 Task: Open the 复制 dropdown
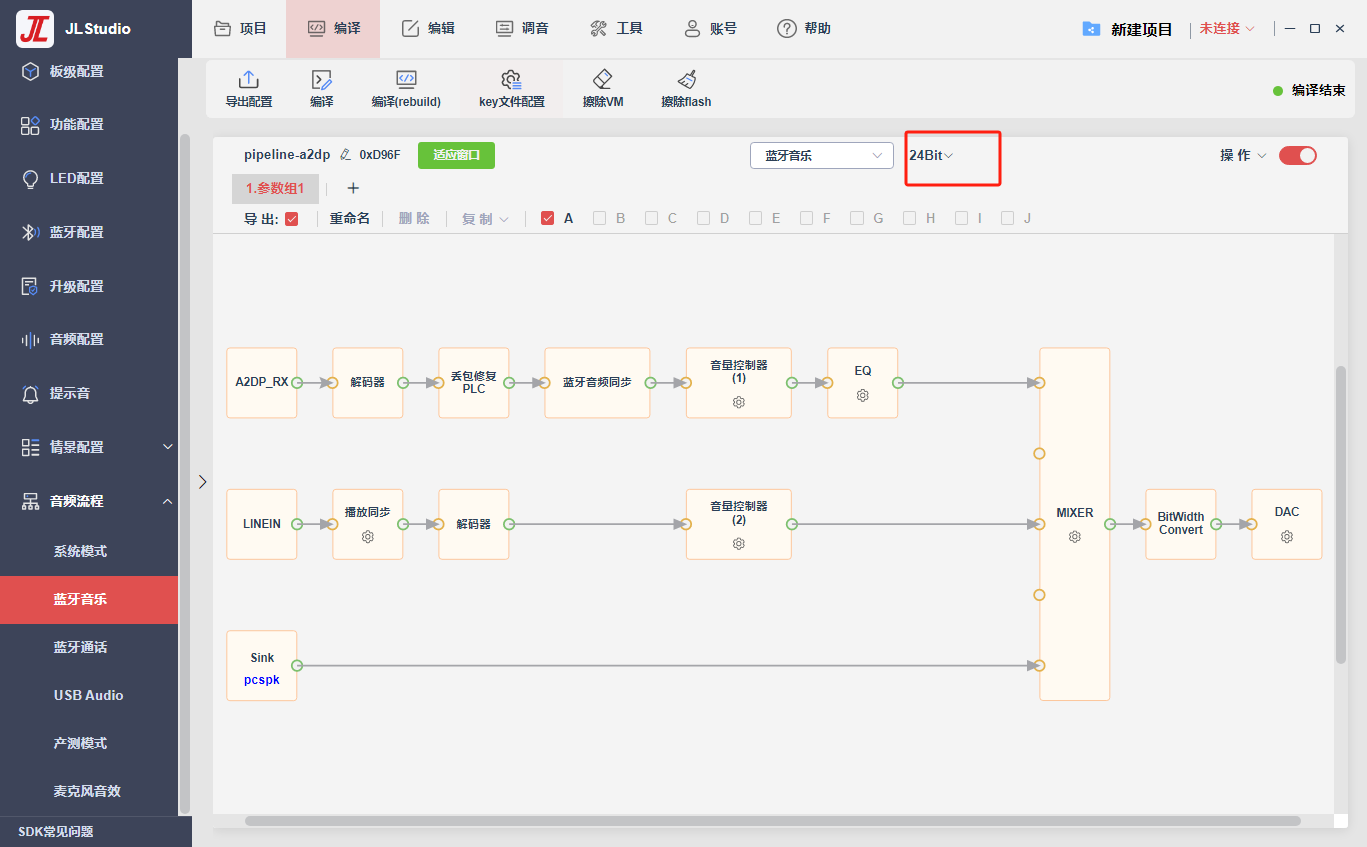tap(485, 219)
